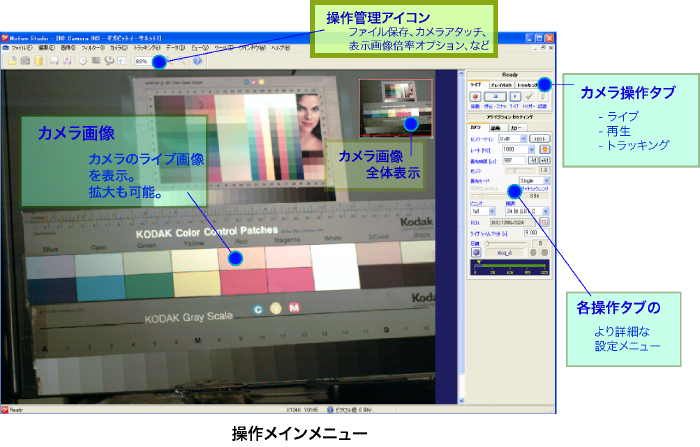Click the second grey round button right of Acq_A

pos(544,252)
